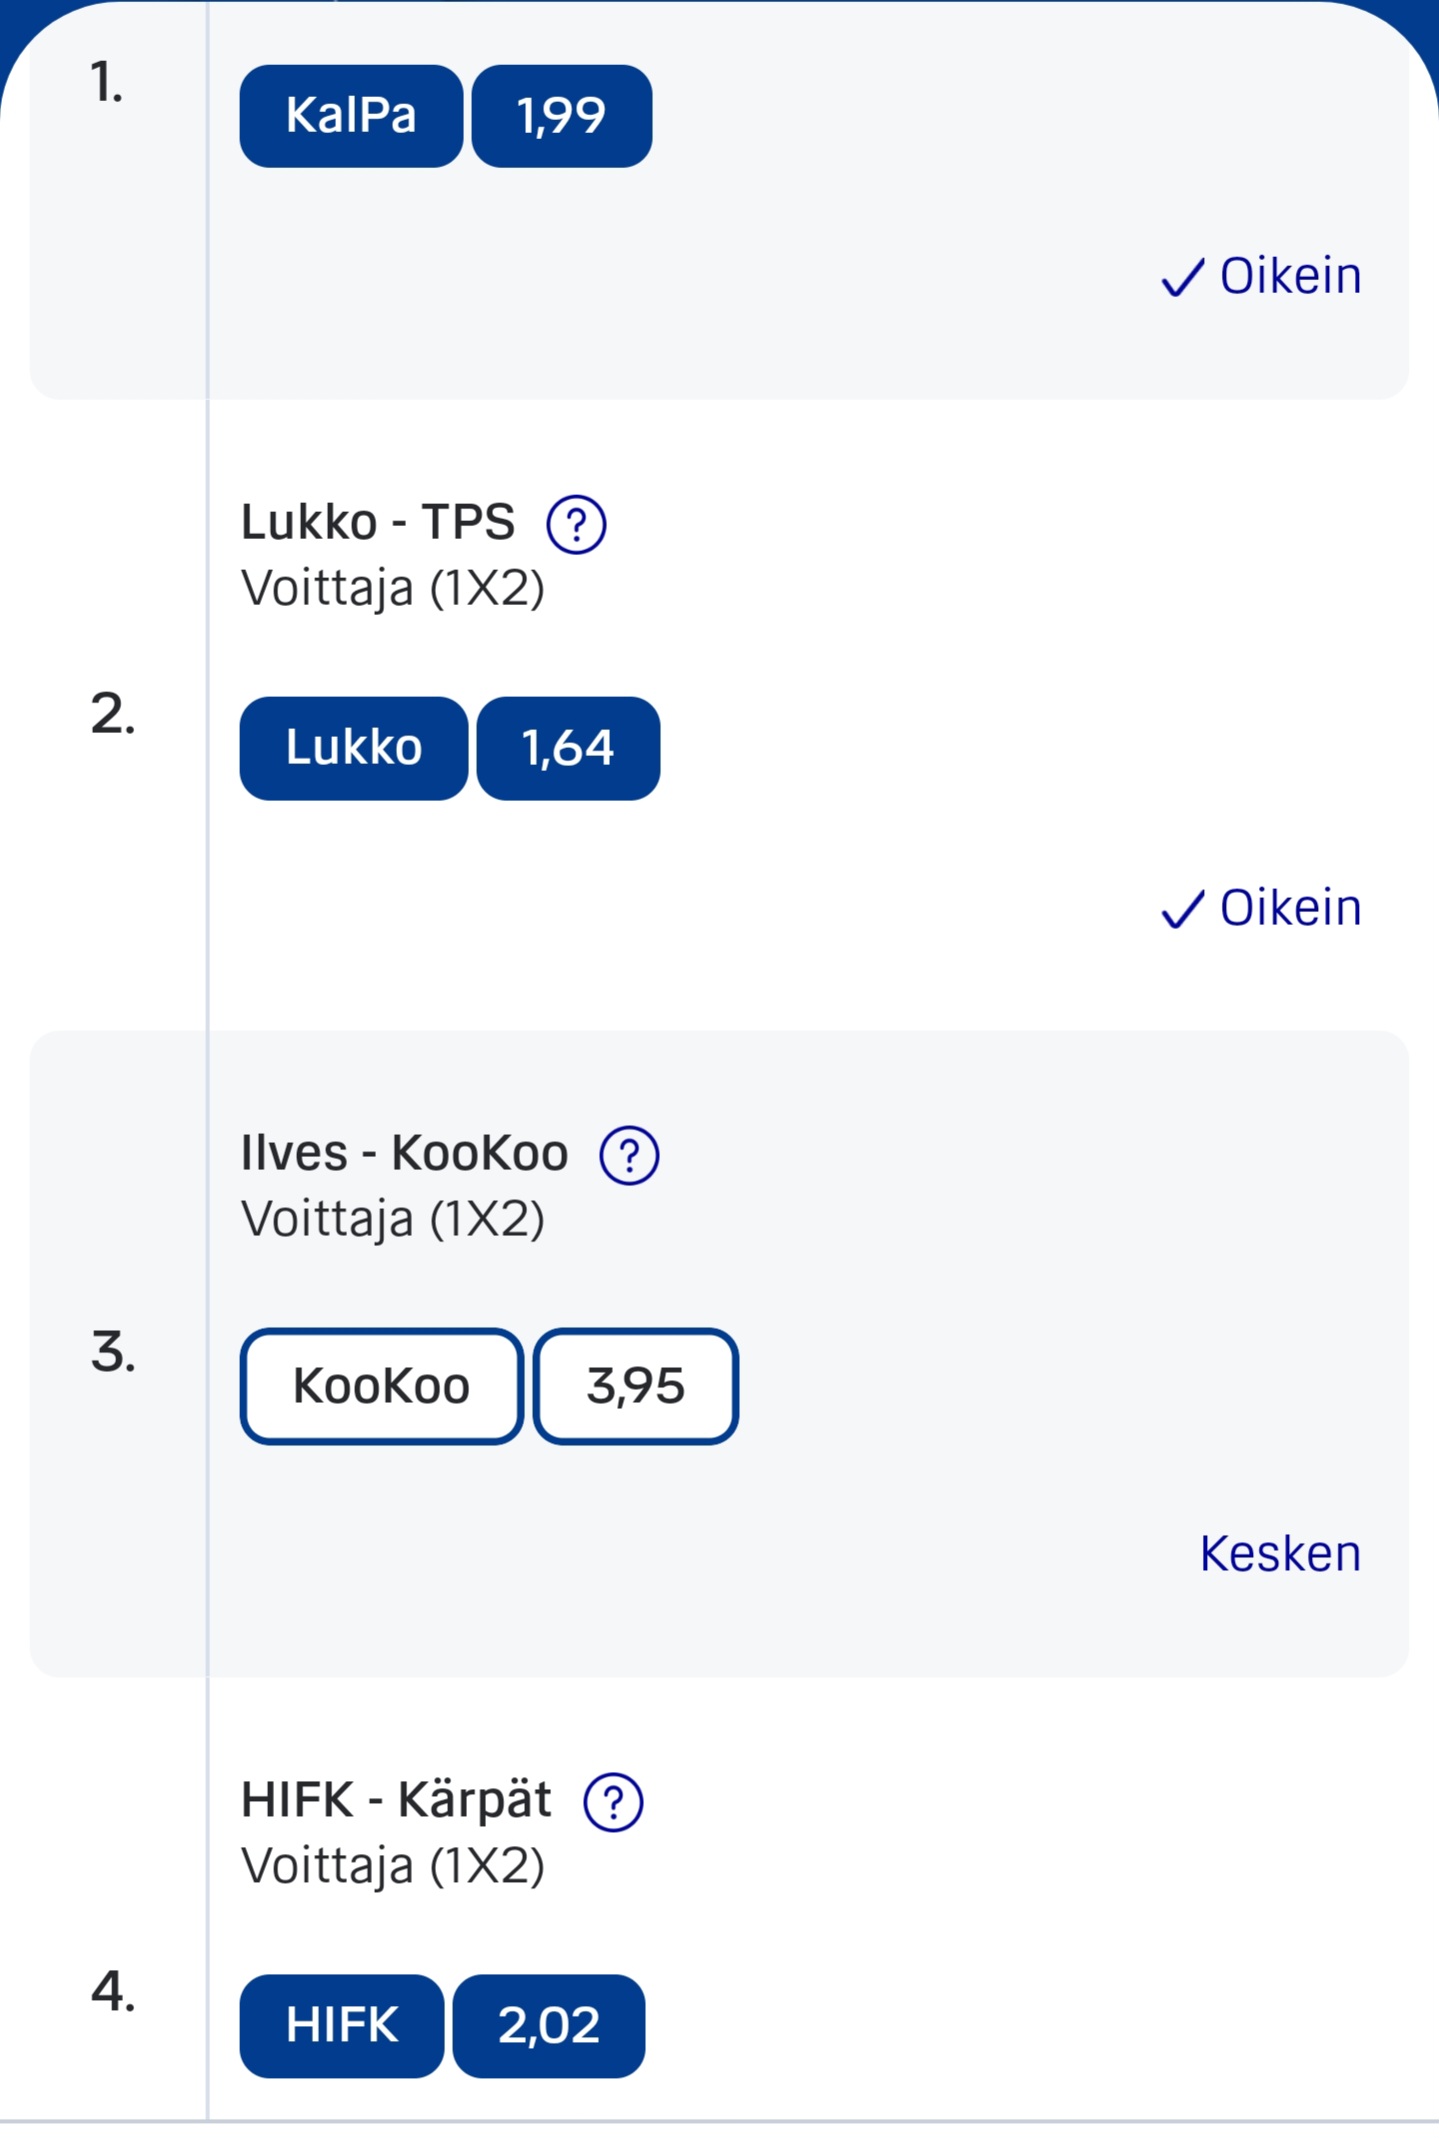This screenshot has width=1439, height=2138.
Task: Click the 1,64 odds chip
Action: coord(568,748)
